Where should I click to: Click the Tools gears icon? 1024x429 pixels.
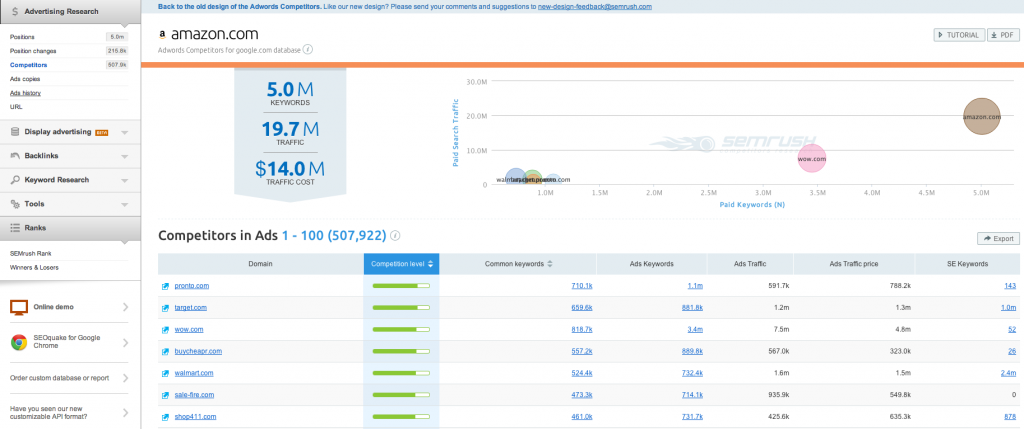15,204
